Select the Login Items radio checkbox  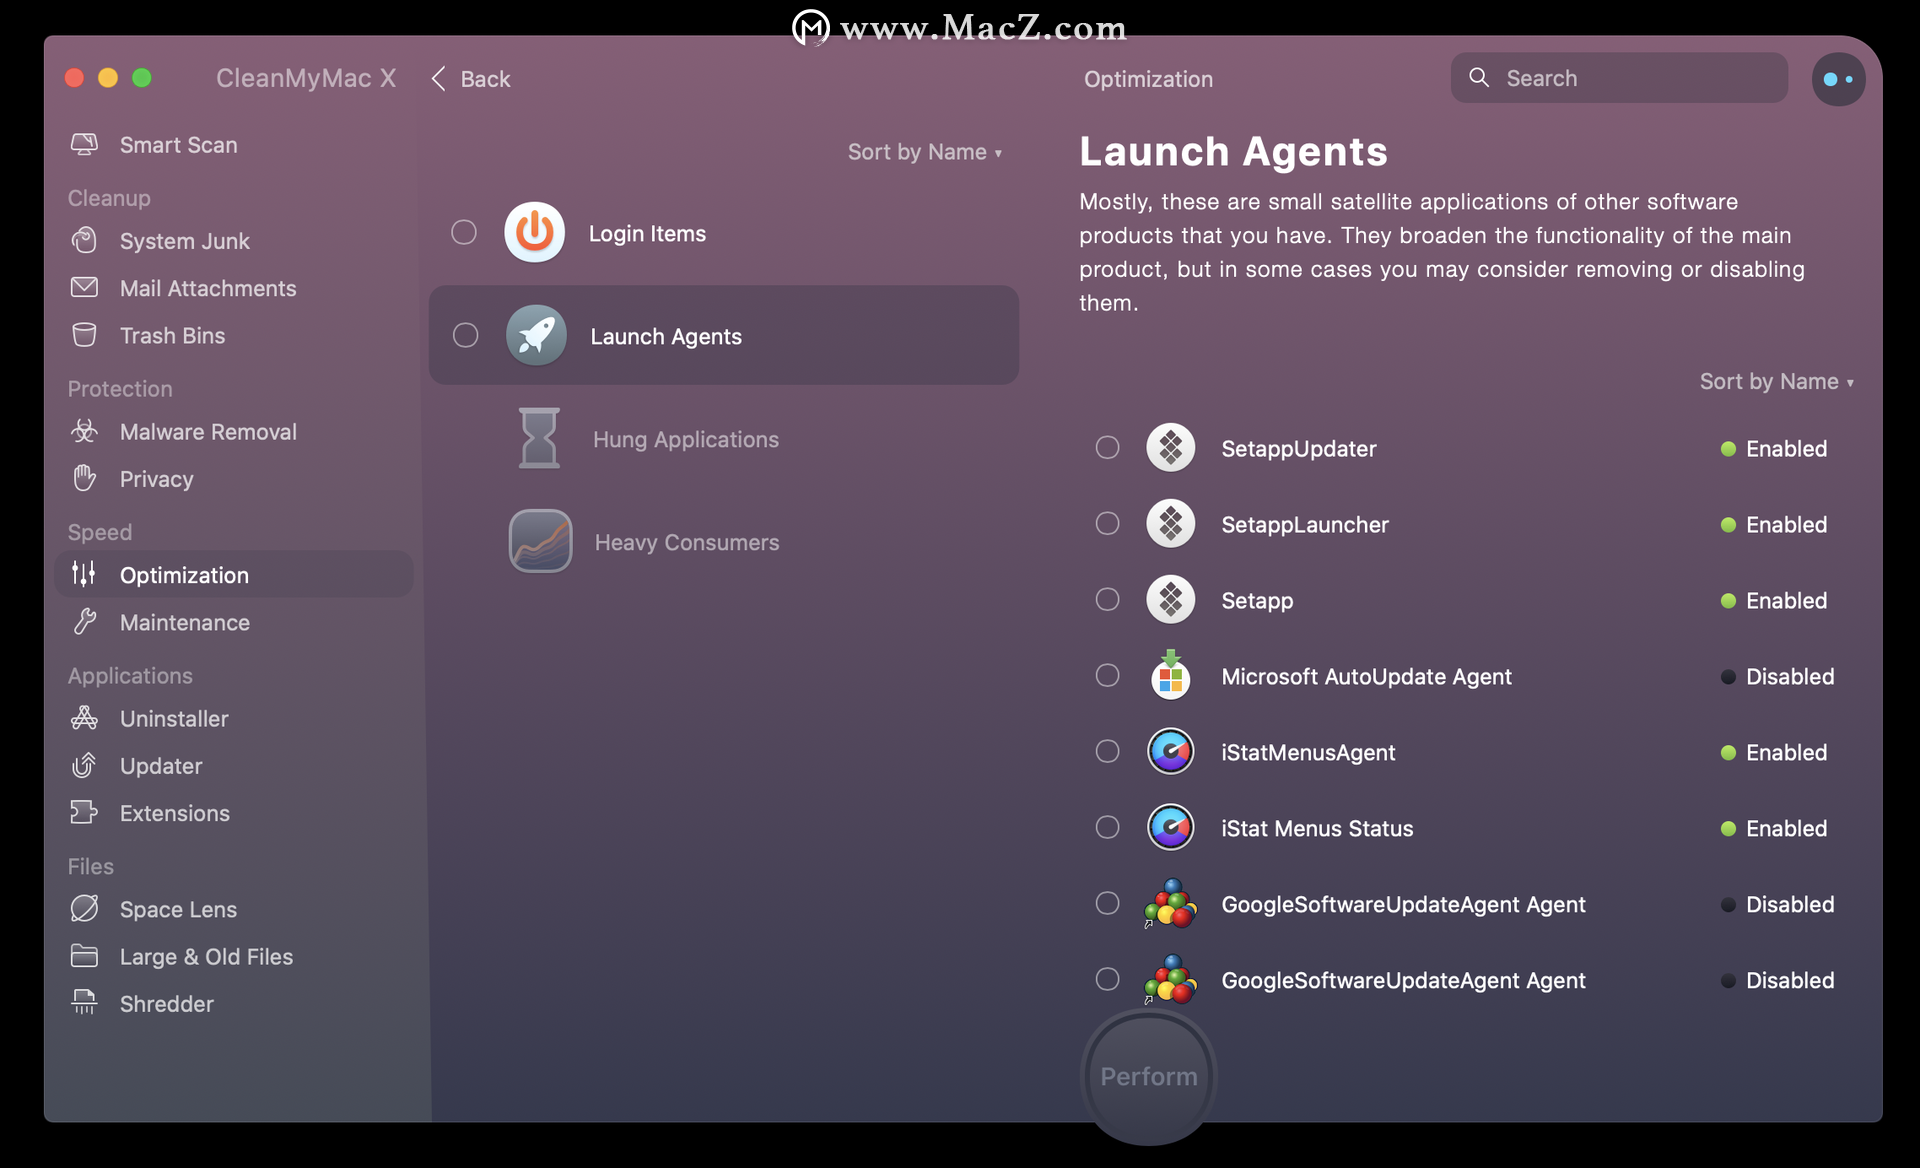point(464,232)
